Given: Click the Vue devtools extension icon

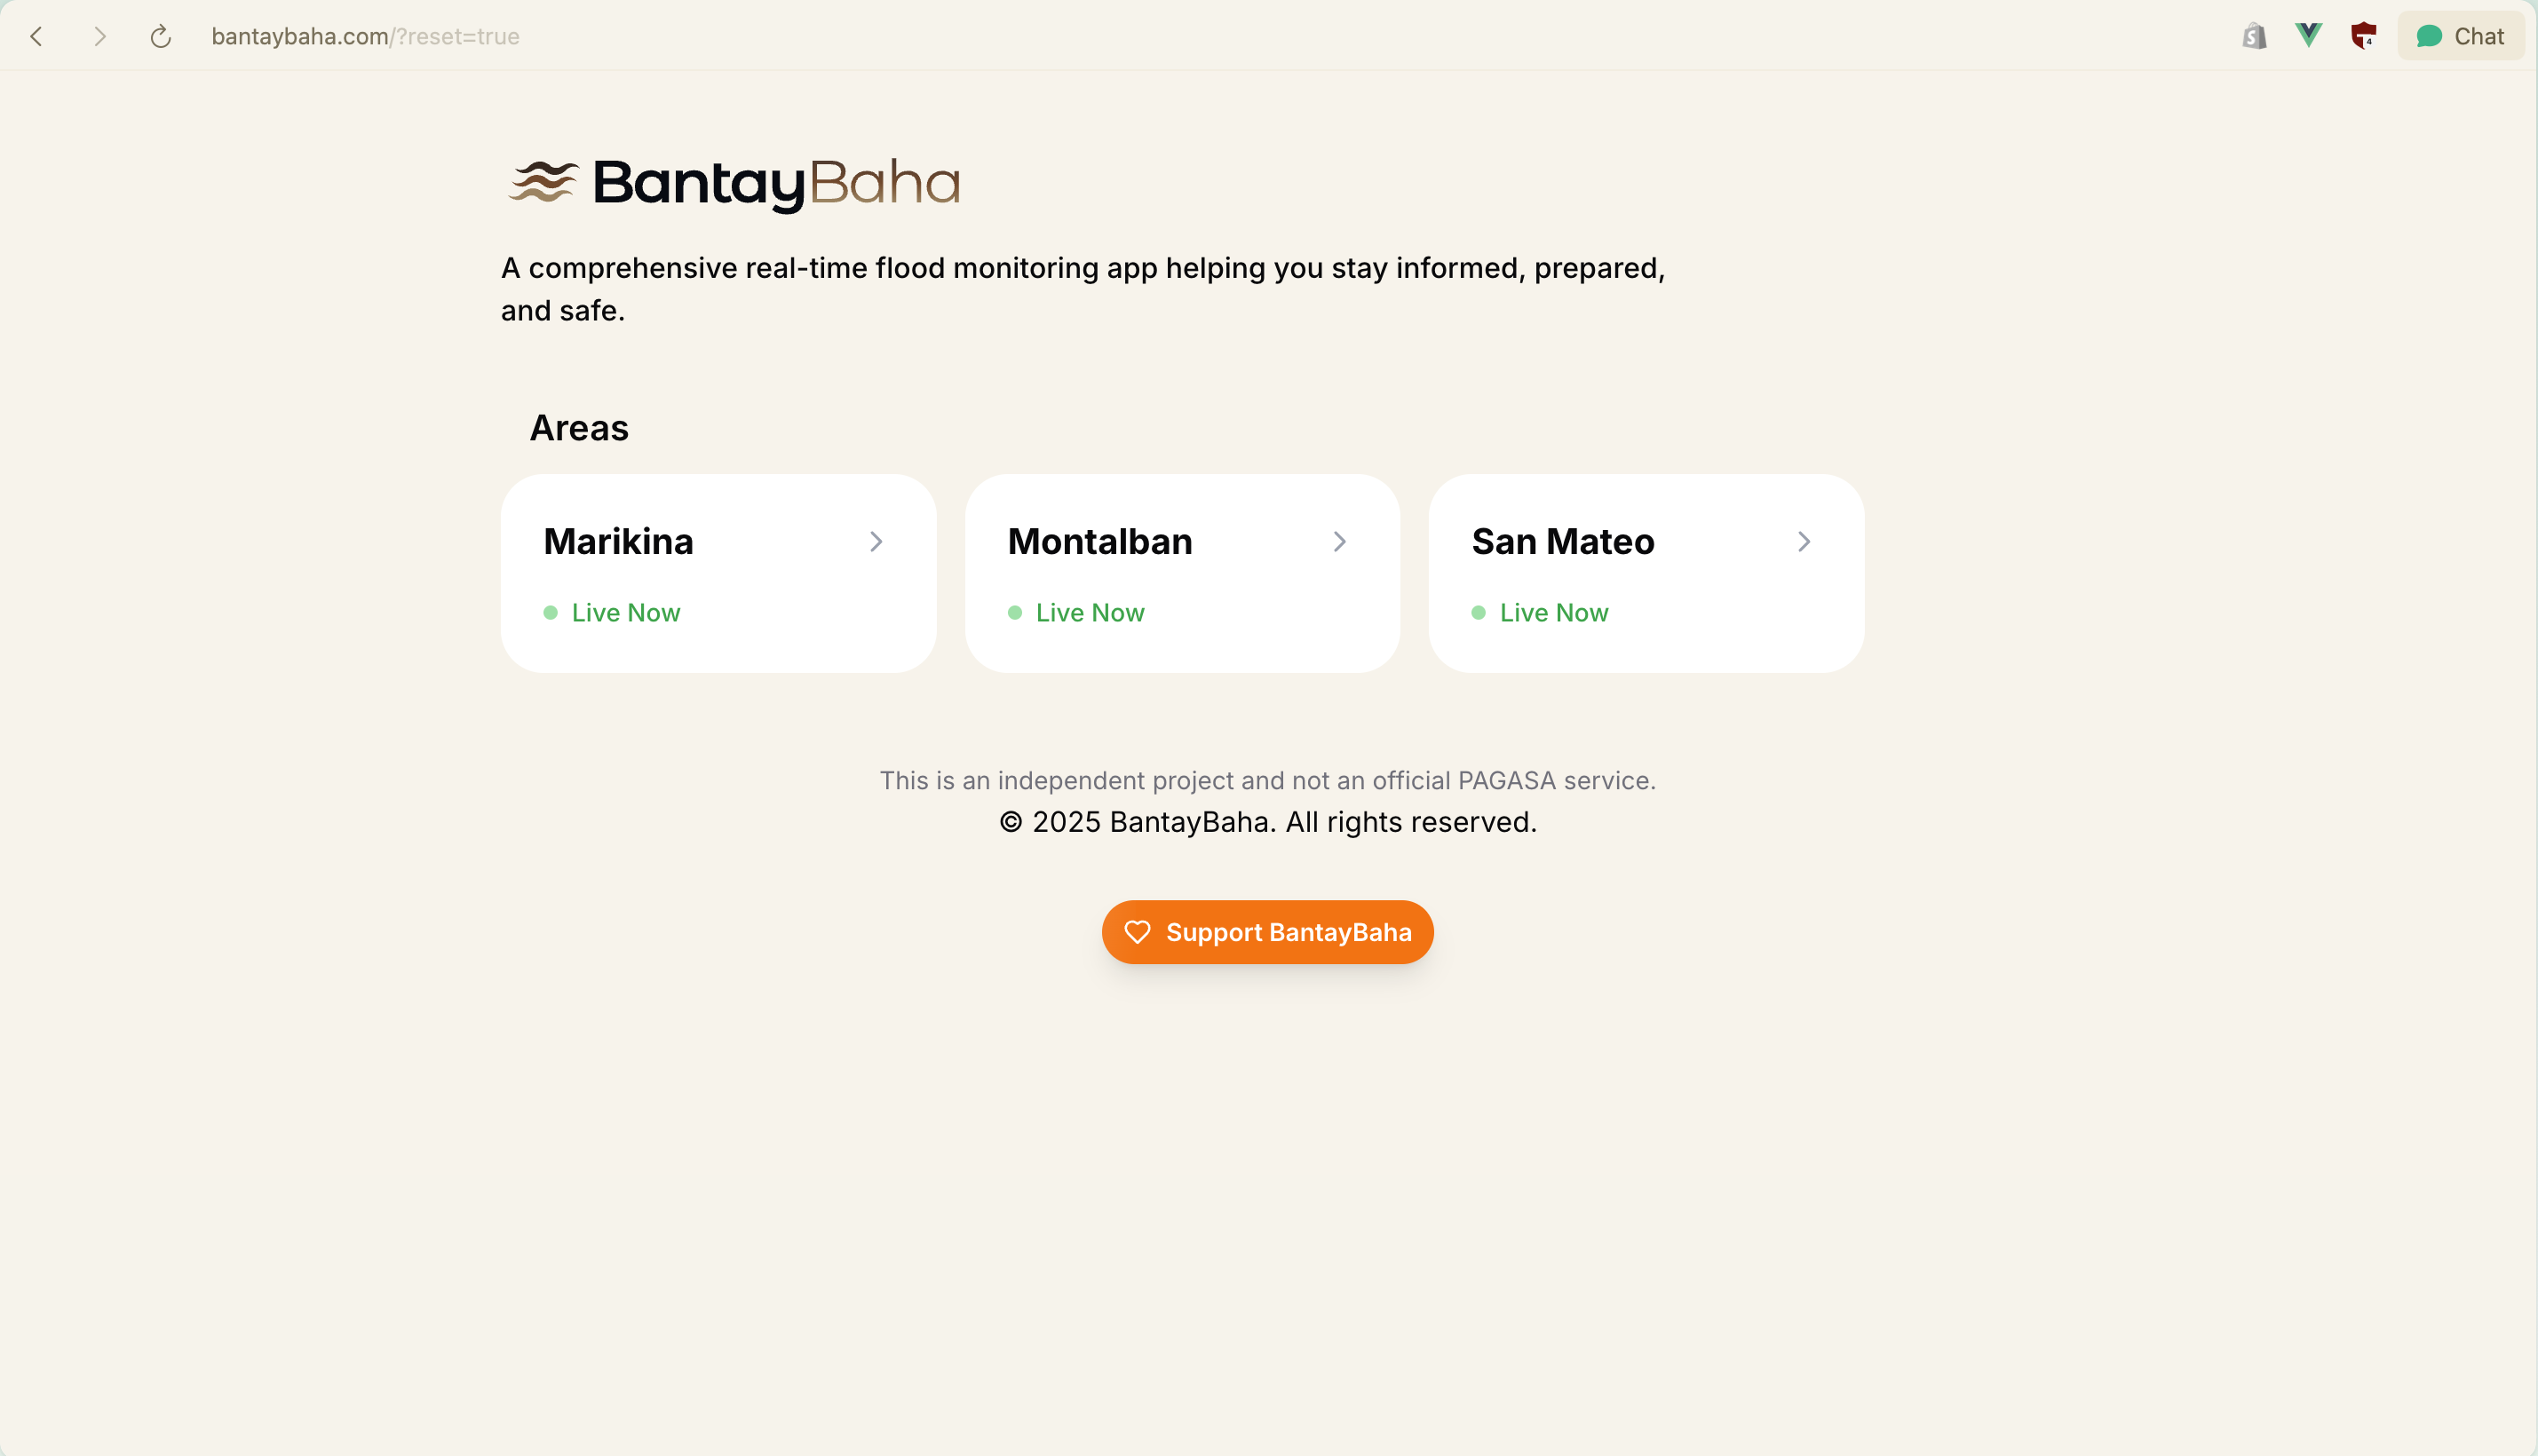Looking at the screenshot, I should pyautogui.click(x=2309, y=35).
